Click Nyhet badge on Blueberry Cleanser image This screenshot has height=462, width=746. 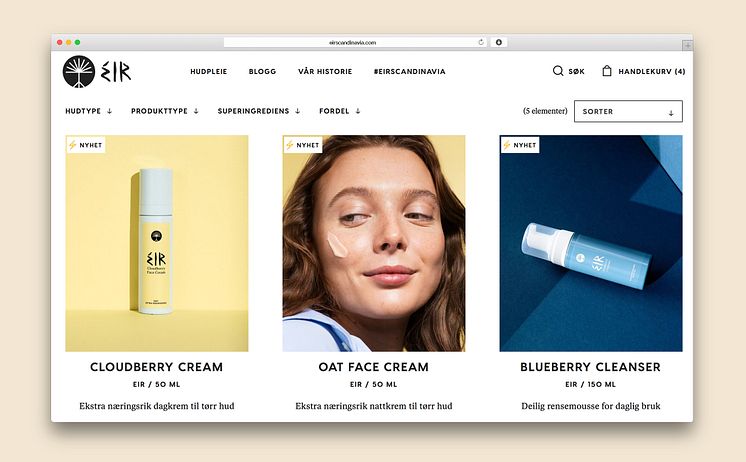[520, 145]
